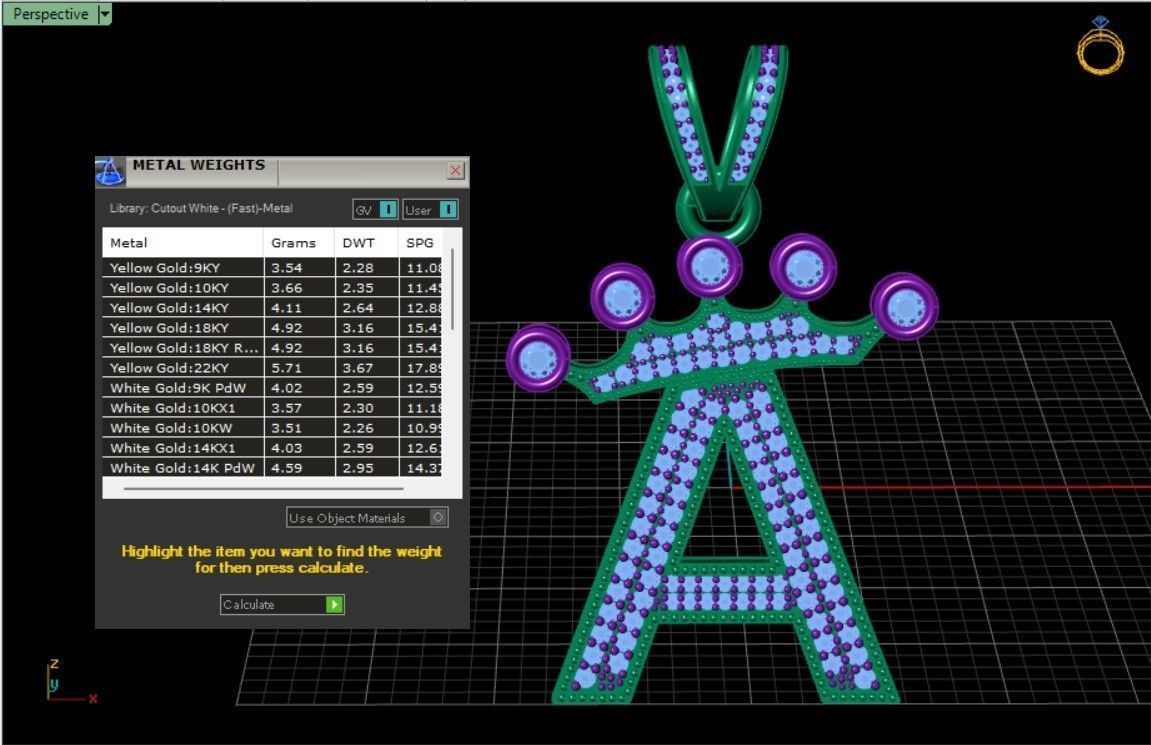Click the Library: Cutout White - (Fast)-Metal label
This screenshot has width=1151, height=745.
pyautogui.click(x=201, y=208)
